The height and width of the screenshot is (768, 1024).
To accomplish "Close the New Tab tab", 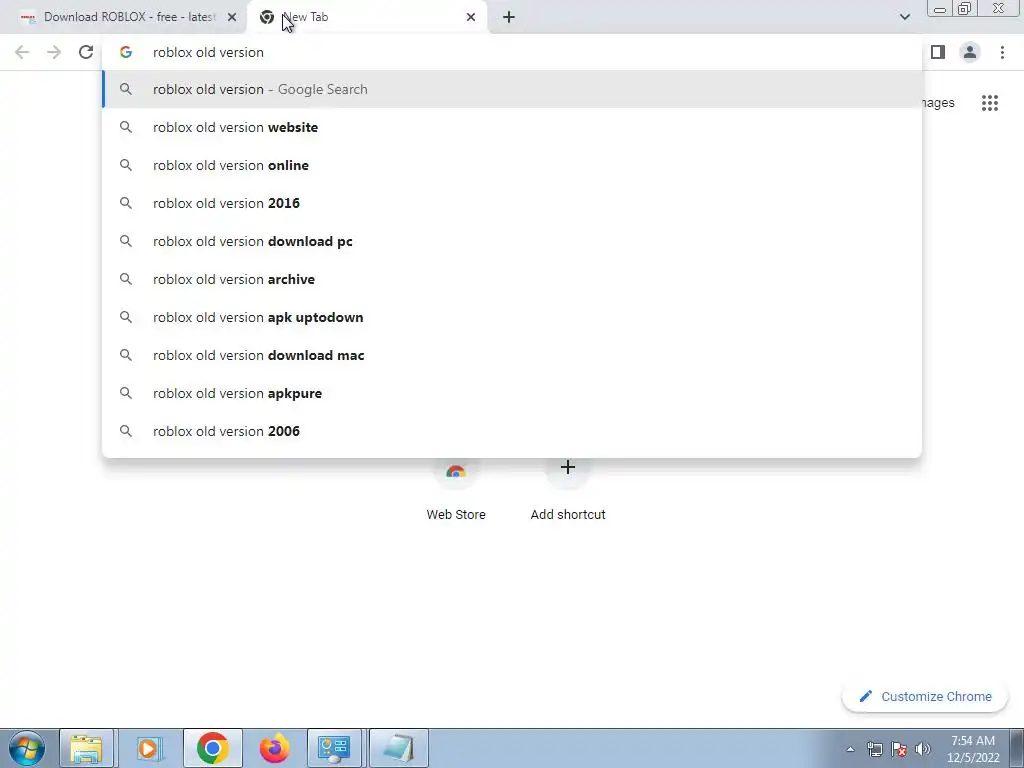I will coord(471,17).
